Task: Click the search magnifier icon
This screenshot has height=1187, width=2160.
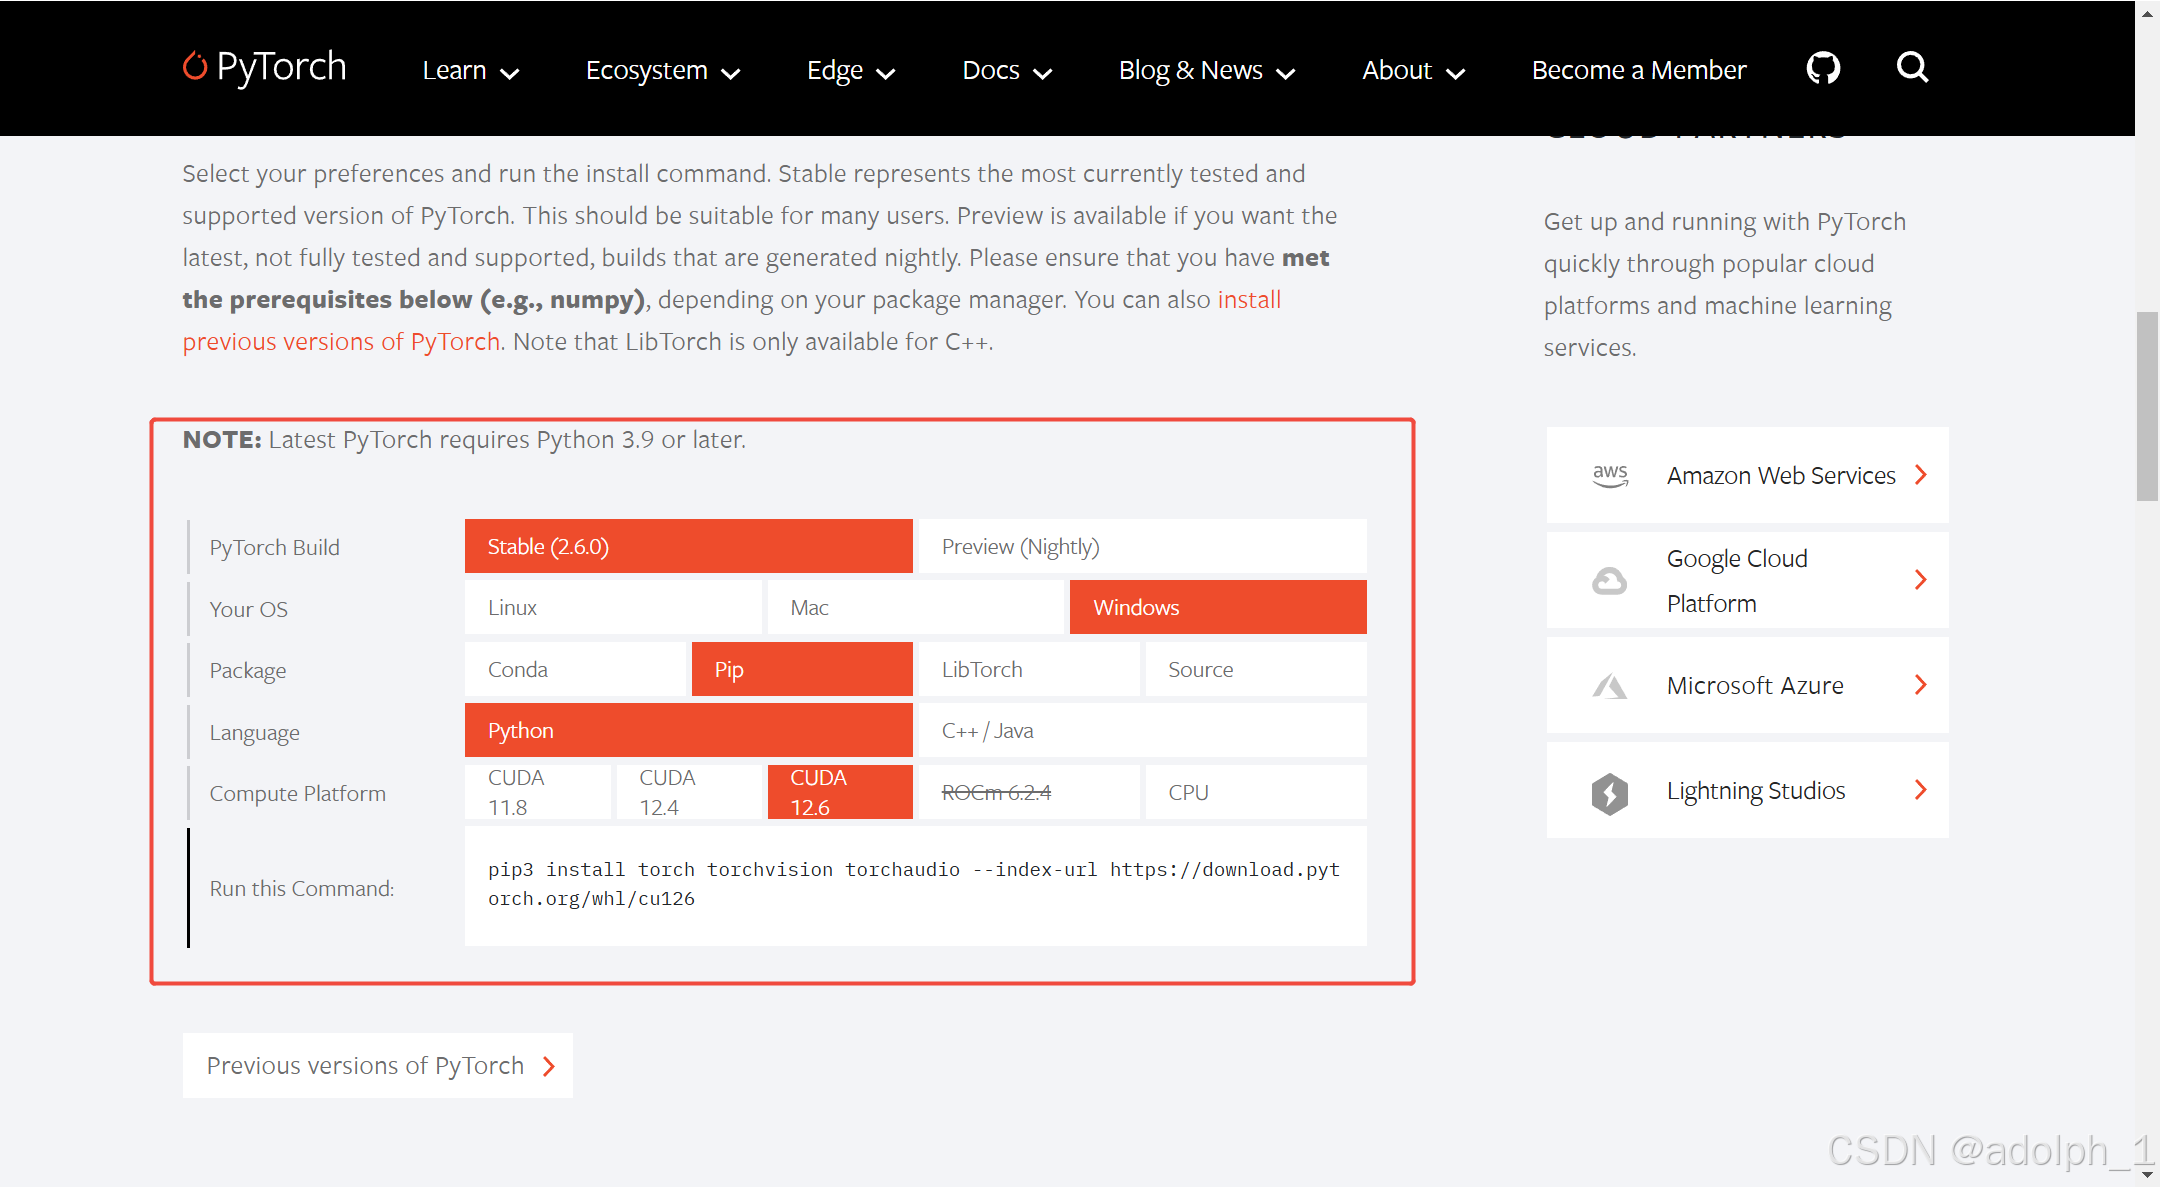Action: [x=1912, y=67]
